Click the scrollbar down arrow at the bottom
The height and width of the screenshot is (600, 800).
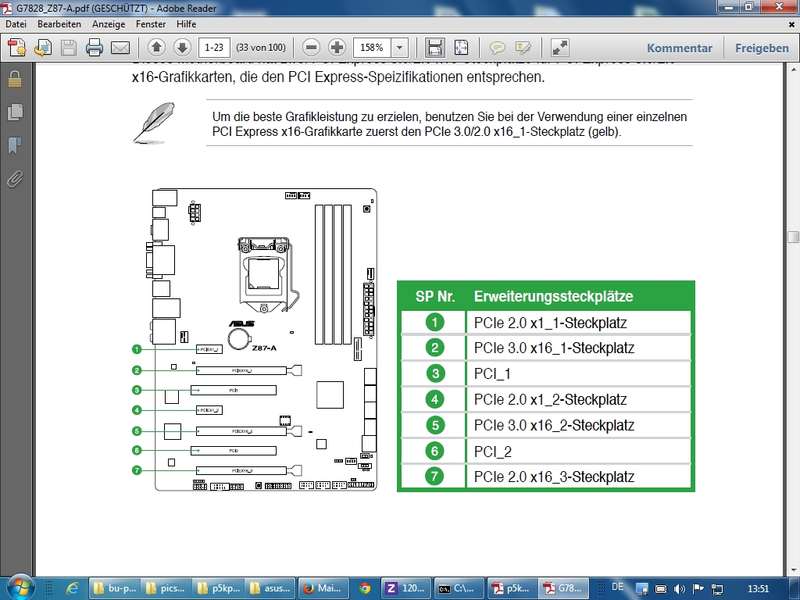coord(793,570)
